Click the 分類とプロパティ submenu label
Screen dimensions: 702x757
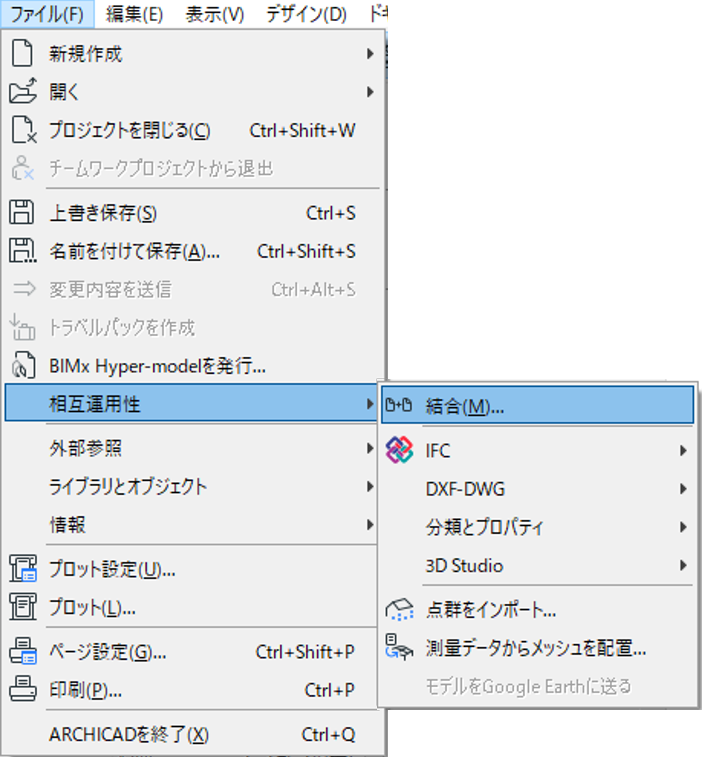pos(484,527)
